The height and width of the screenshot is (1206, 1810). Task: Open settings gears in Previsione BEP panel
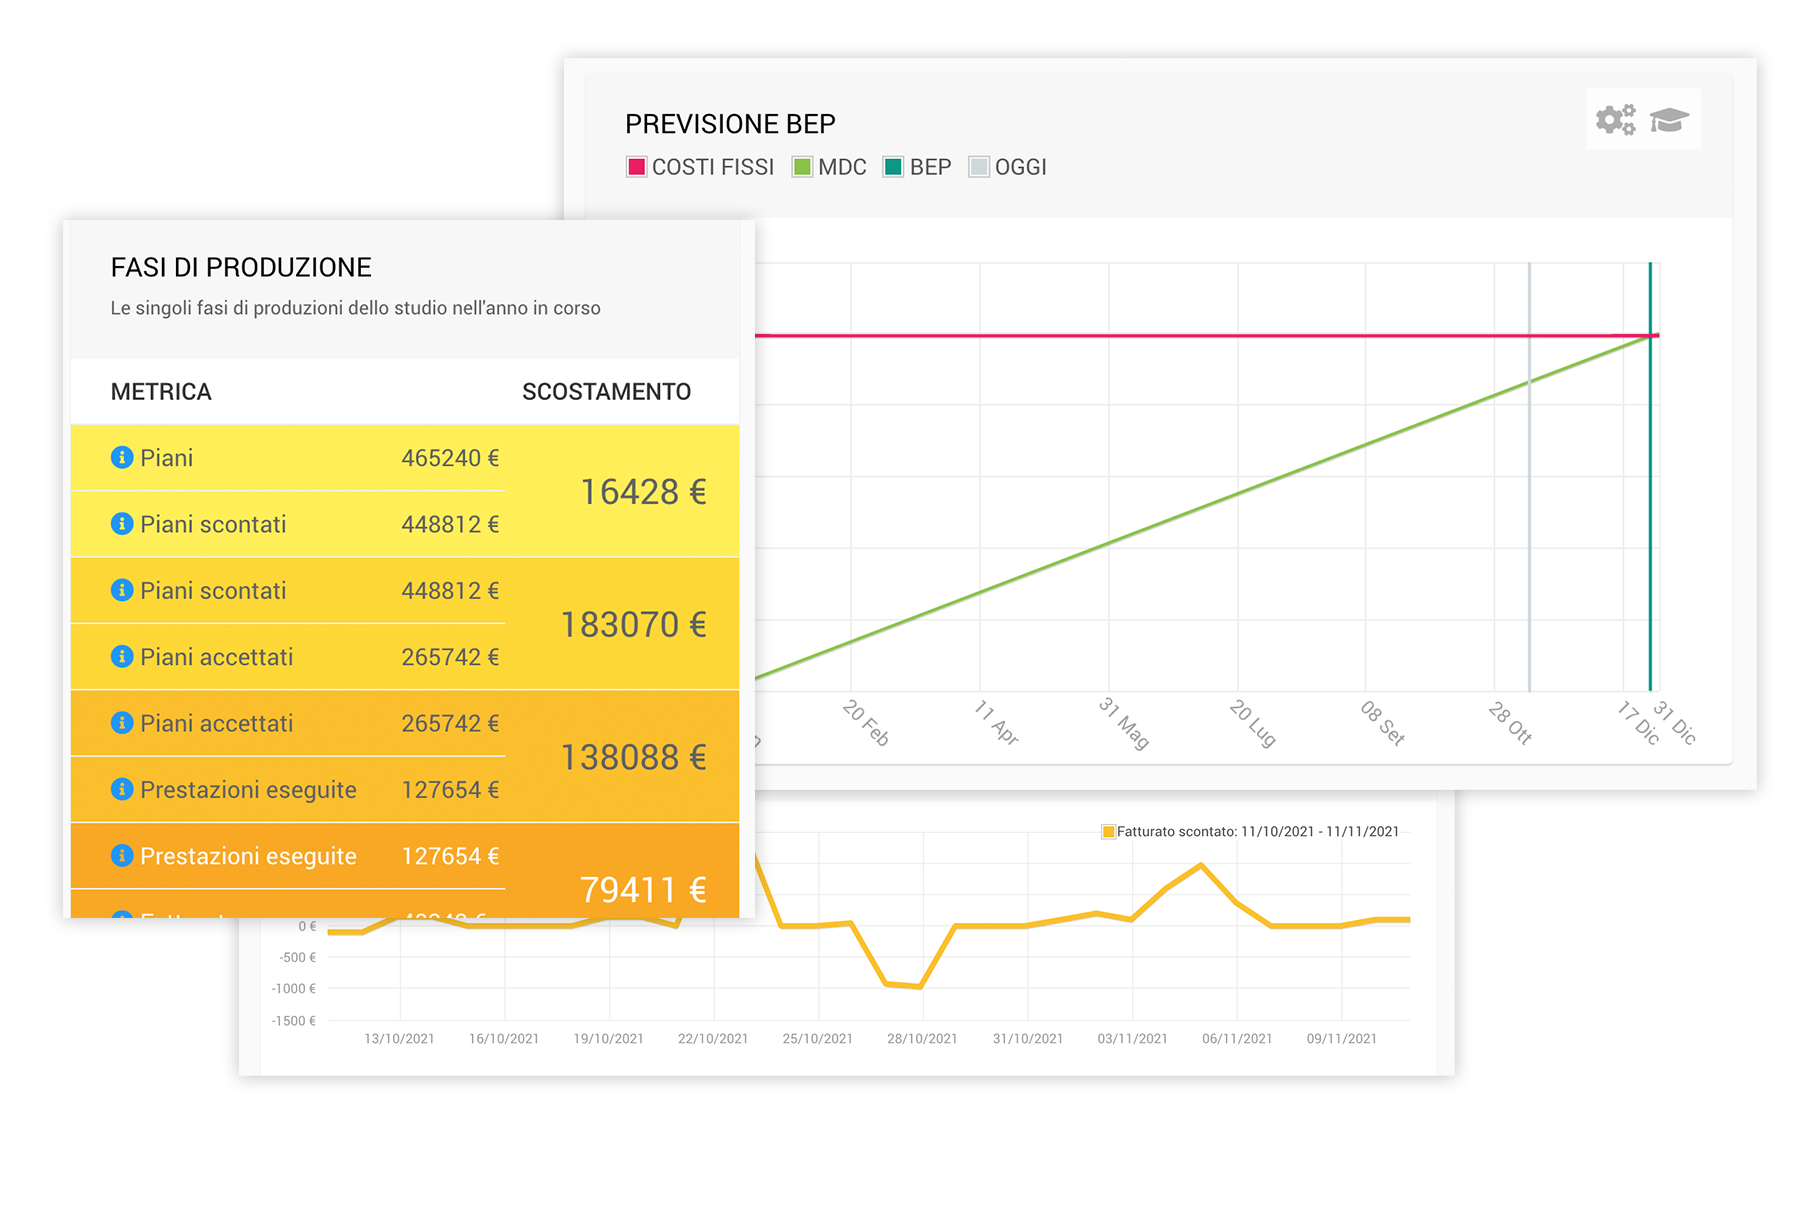pos(1615,120)
